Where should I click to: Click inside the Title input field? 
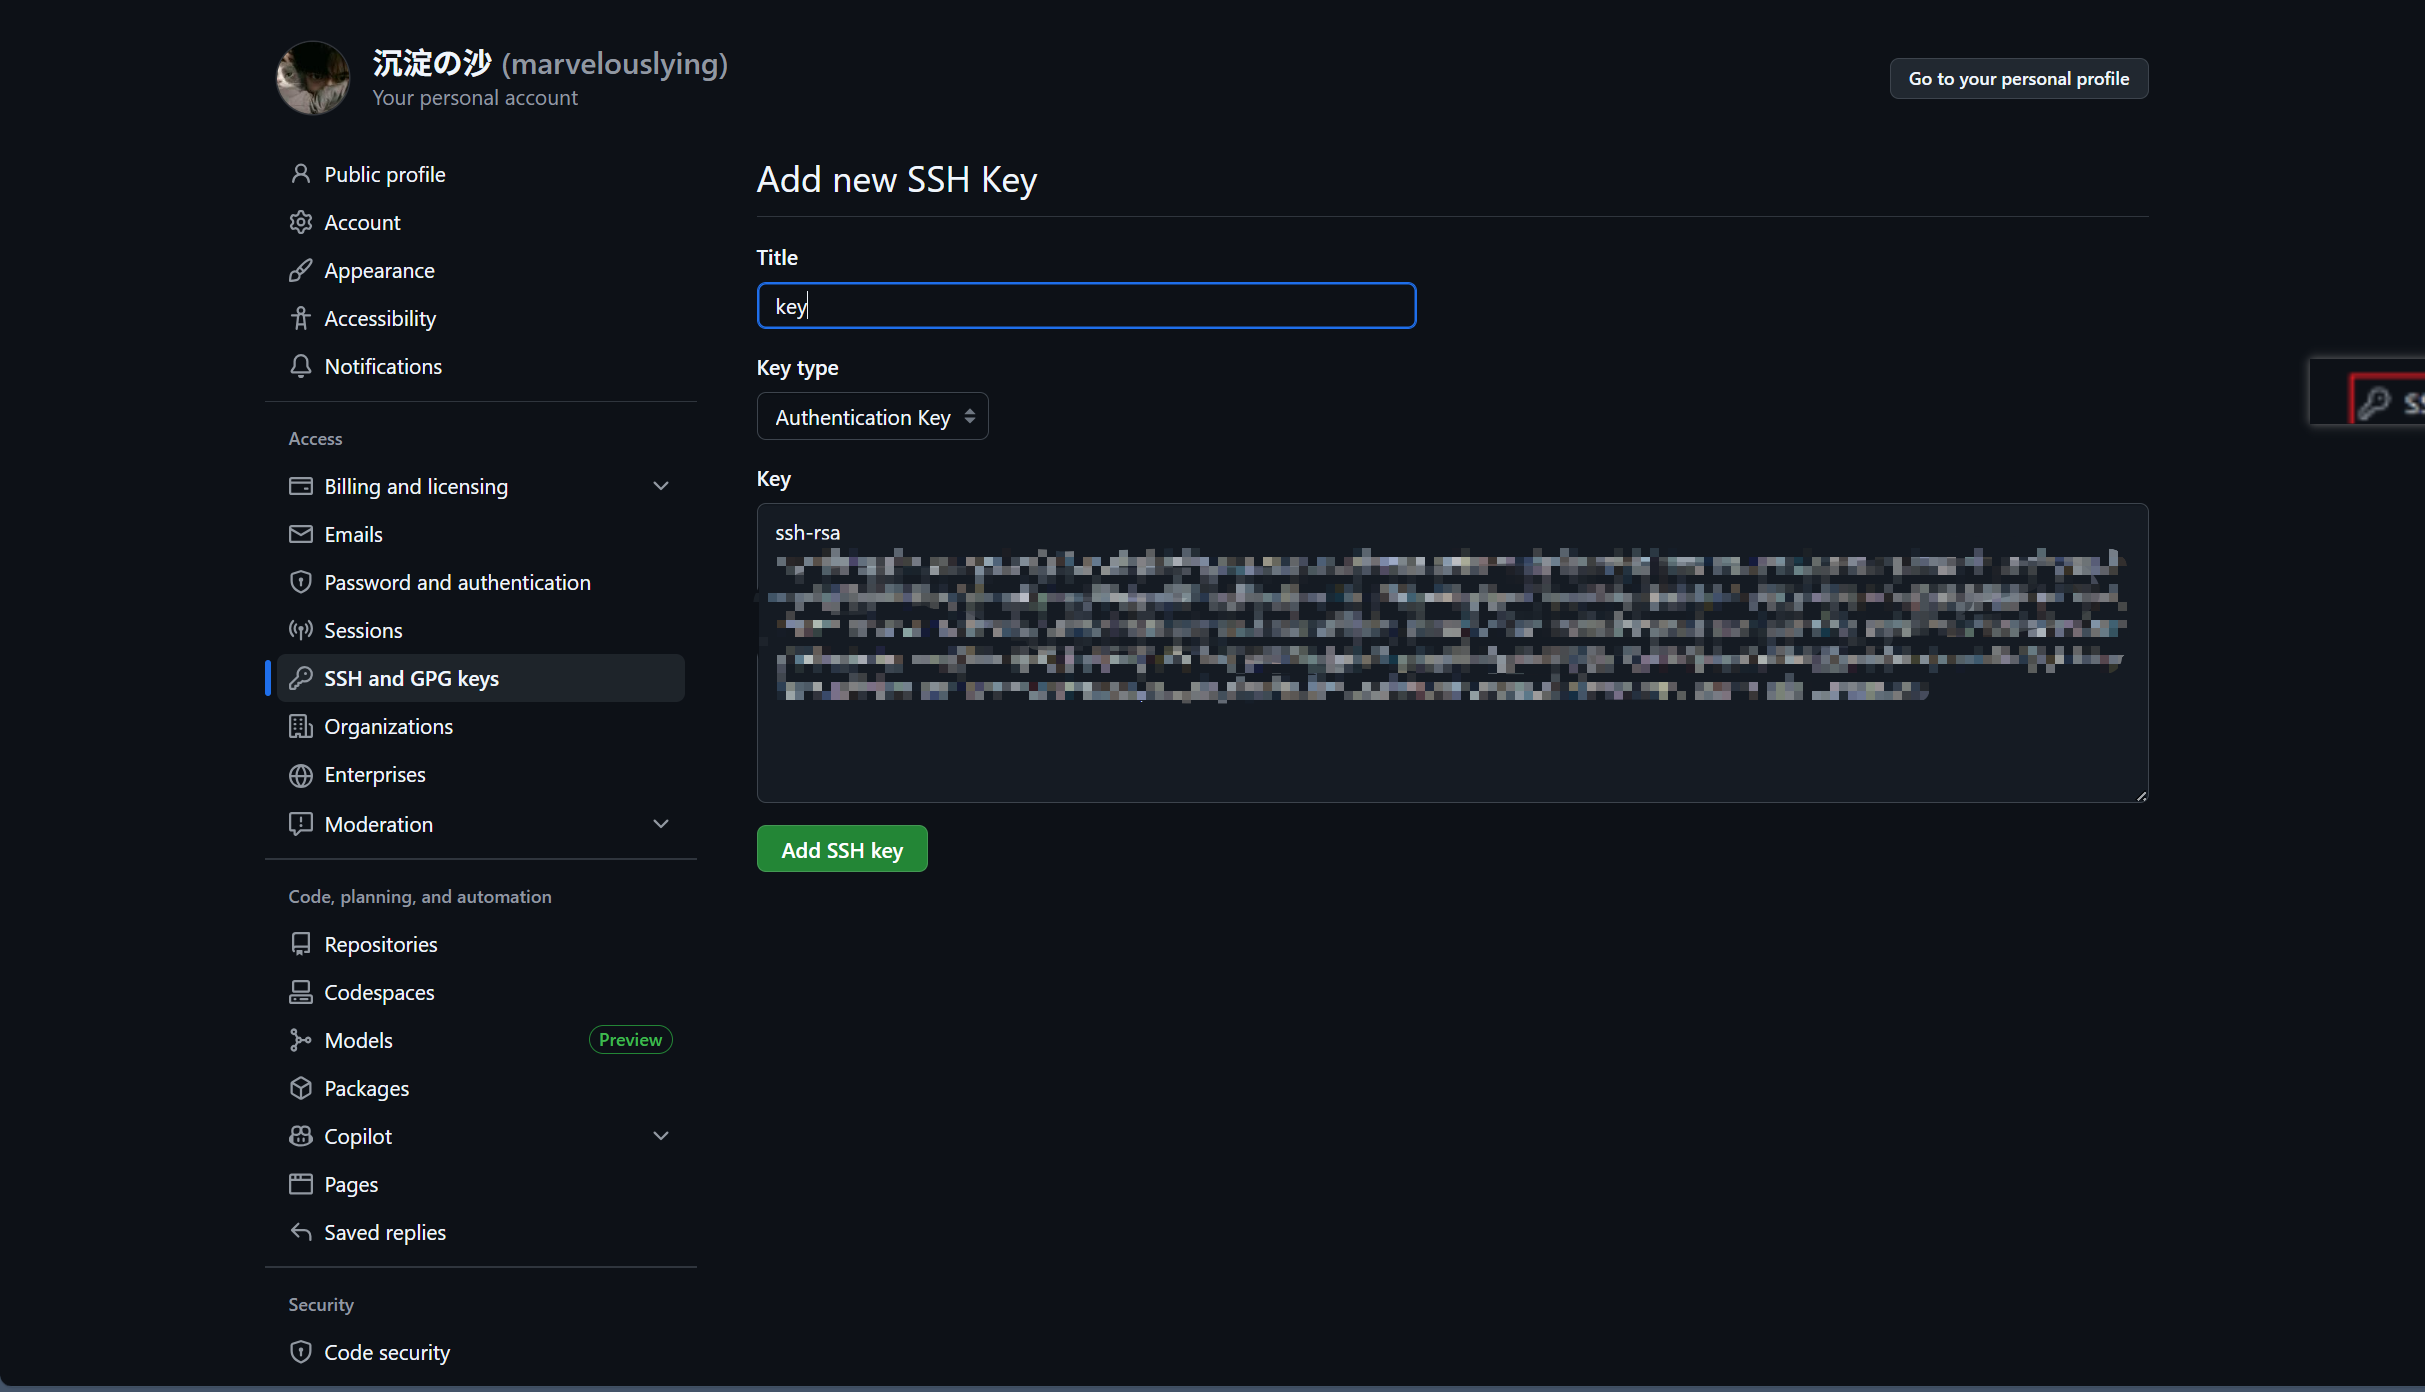point(1086,306)
